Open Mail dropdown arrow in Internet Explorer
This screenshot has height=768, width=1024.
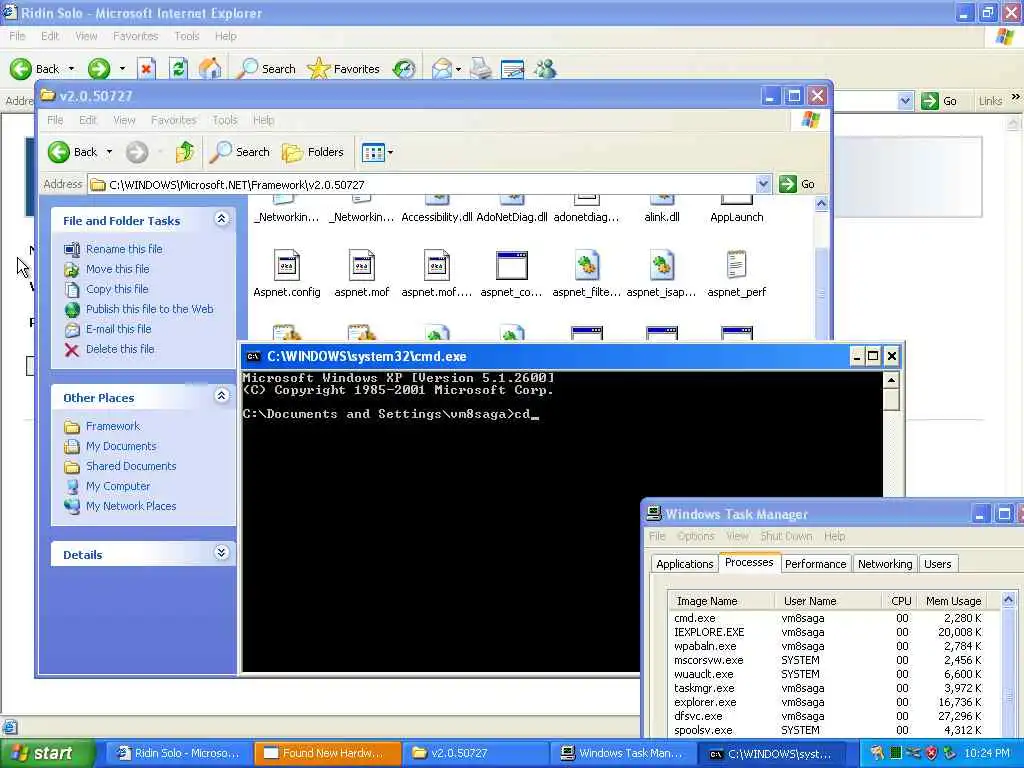(458, 69)
